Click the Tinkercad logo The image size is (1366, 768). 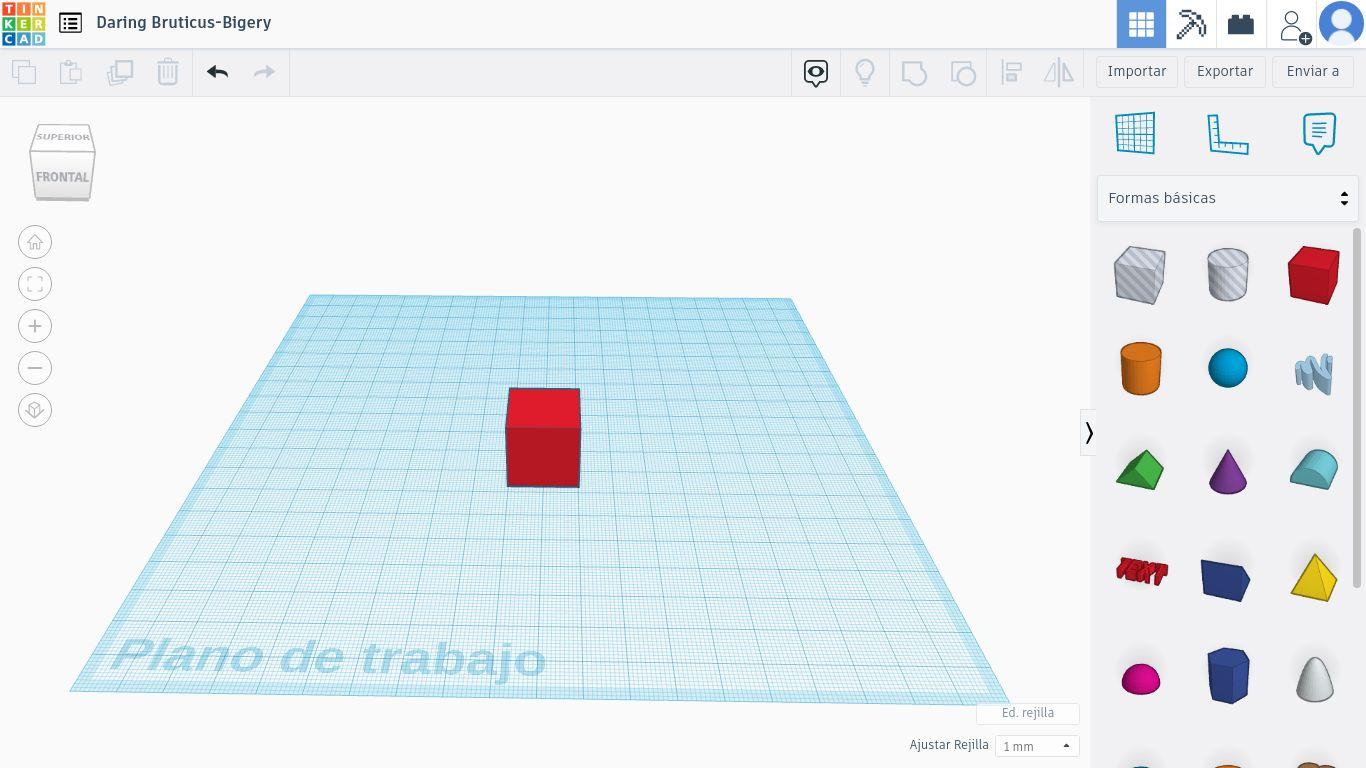(x=23, y=24)
